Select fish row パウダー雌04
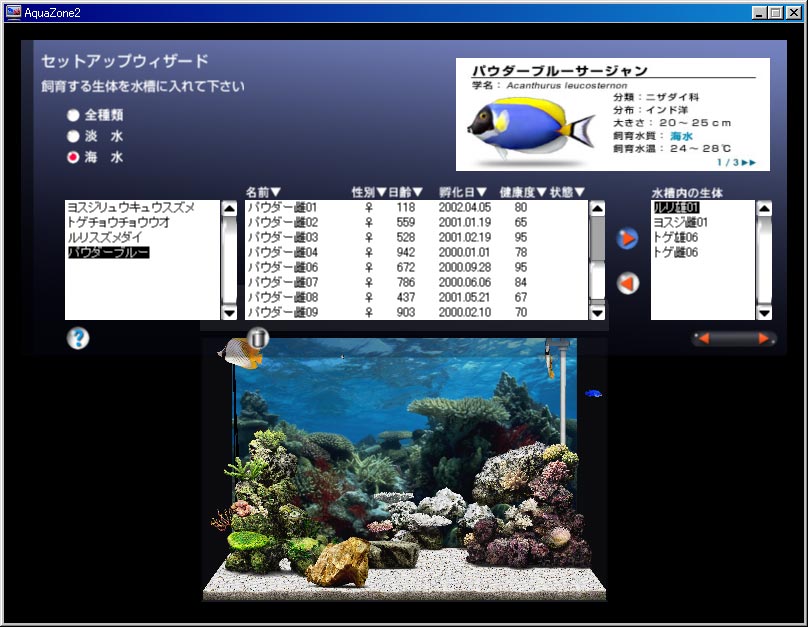The height and width of the screenshot is (627, 808). click(416, 252)
